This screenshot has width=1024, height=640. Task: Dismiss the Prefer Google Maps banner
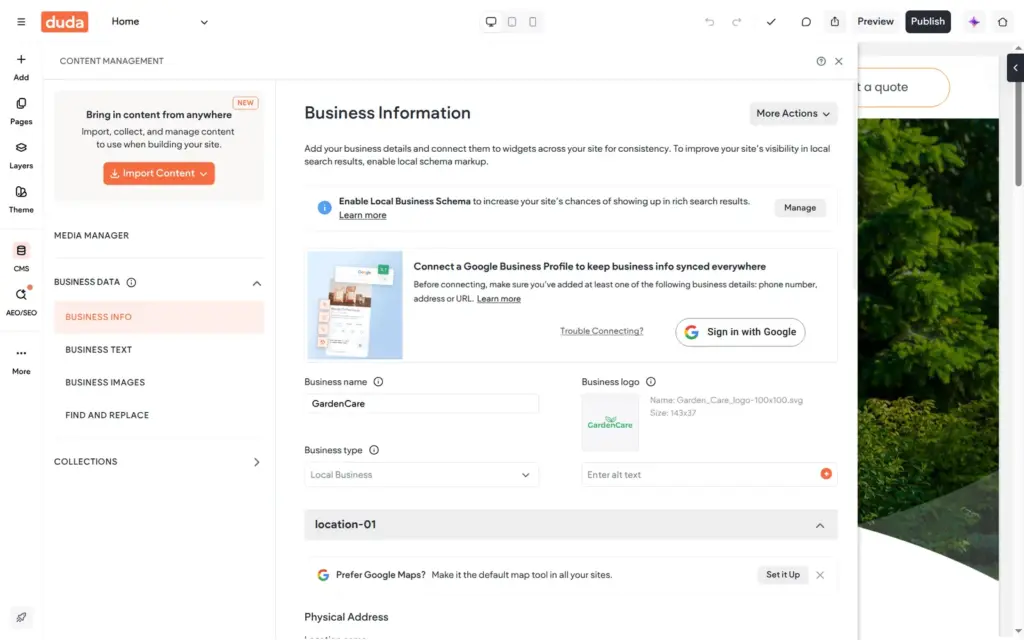point(820,575)
